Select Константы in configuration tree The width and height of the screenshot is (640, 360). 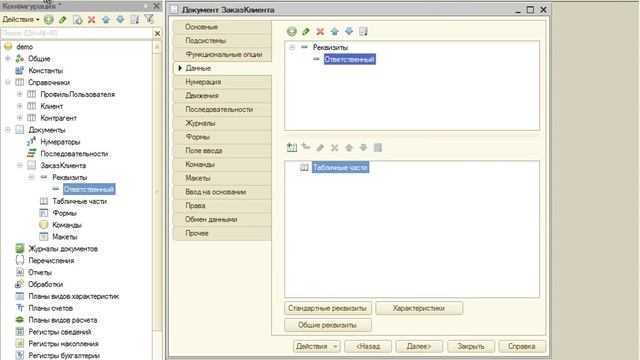click(x=45, y=71)
